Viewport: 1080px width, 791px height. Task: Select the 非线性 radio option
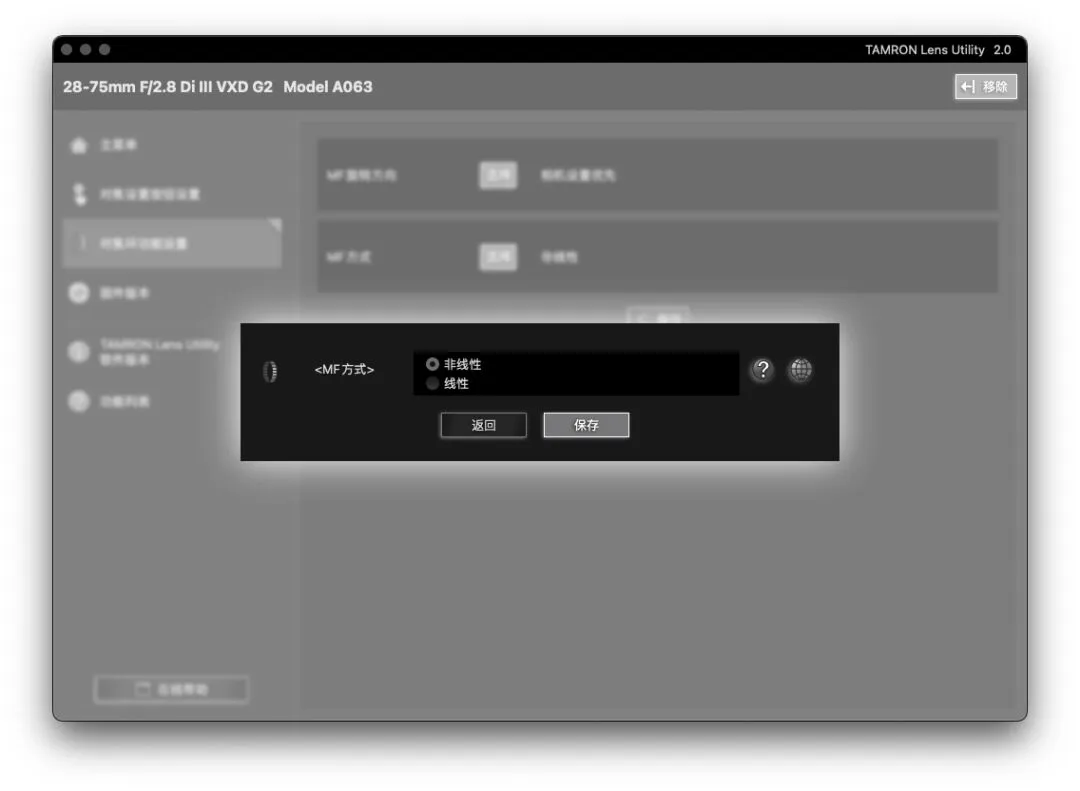[x=433, y=365]
